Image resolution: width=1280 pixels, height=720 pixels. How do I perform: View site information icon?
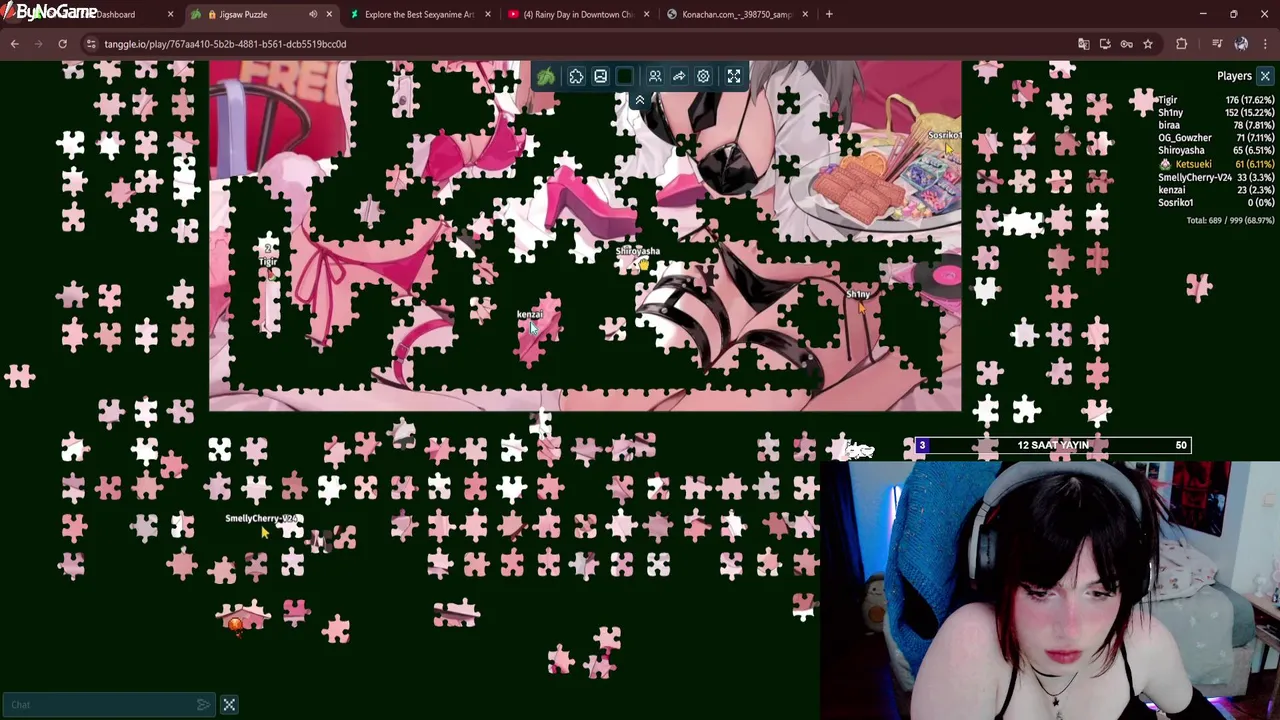pos(91,44)
